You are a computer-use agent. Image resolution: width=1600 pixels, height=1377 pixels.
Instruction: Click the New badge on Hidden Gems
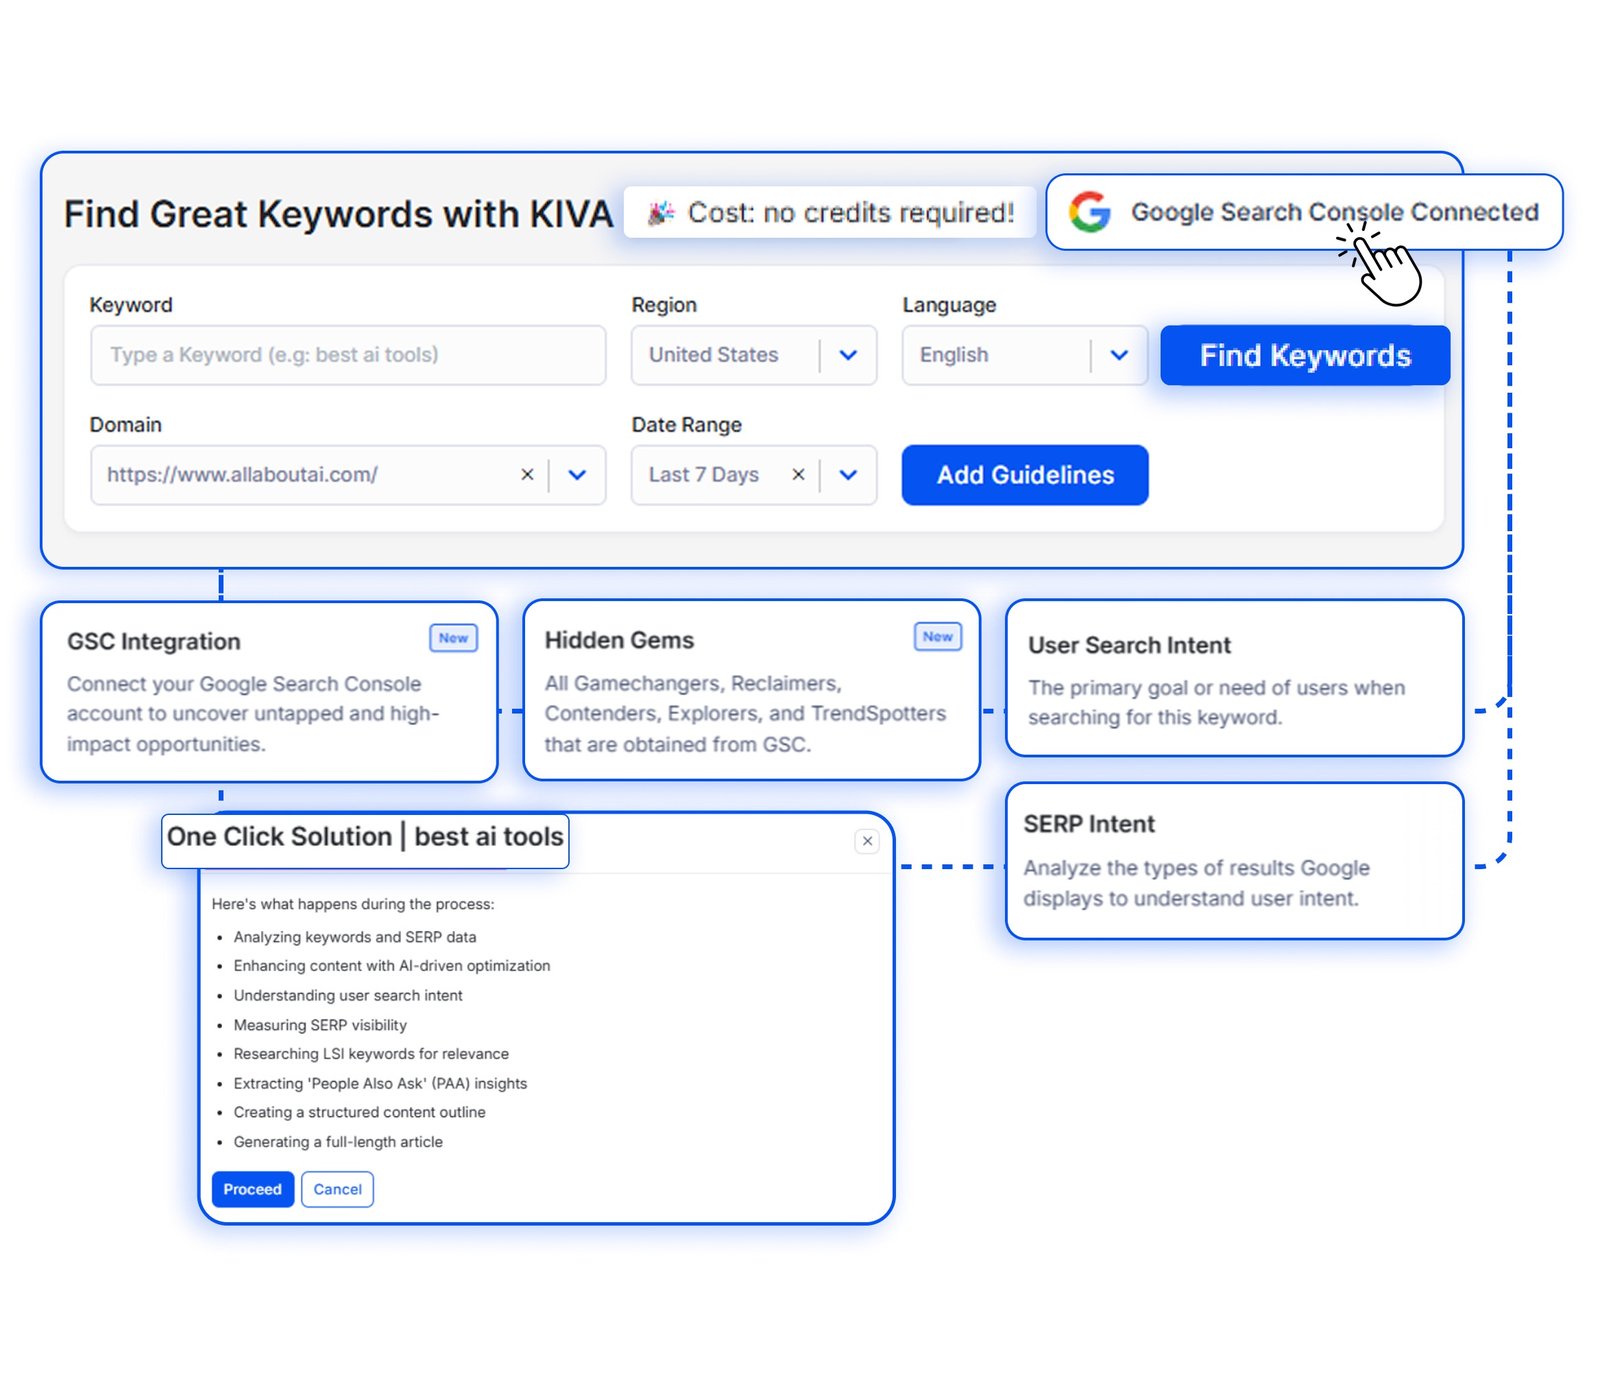click(x=936, y=636)
